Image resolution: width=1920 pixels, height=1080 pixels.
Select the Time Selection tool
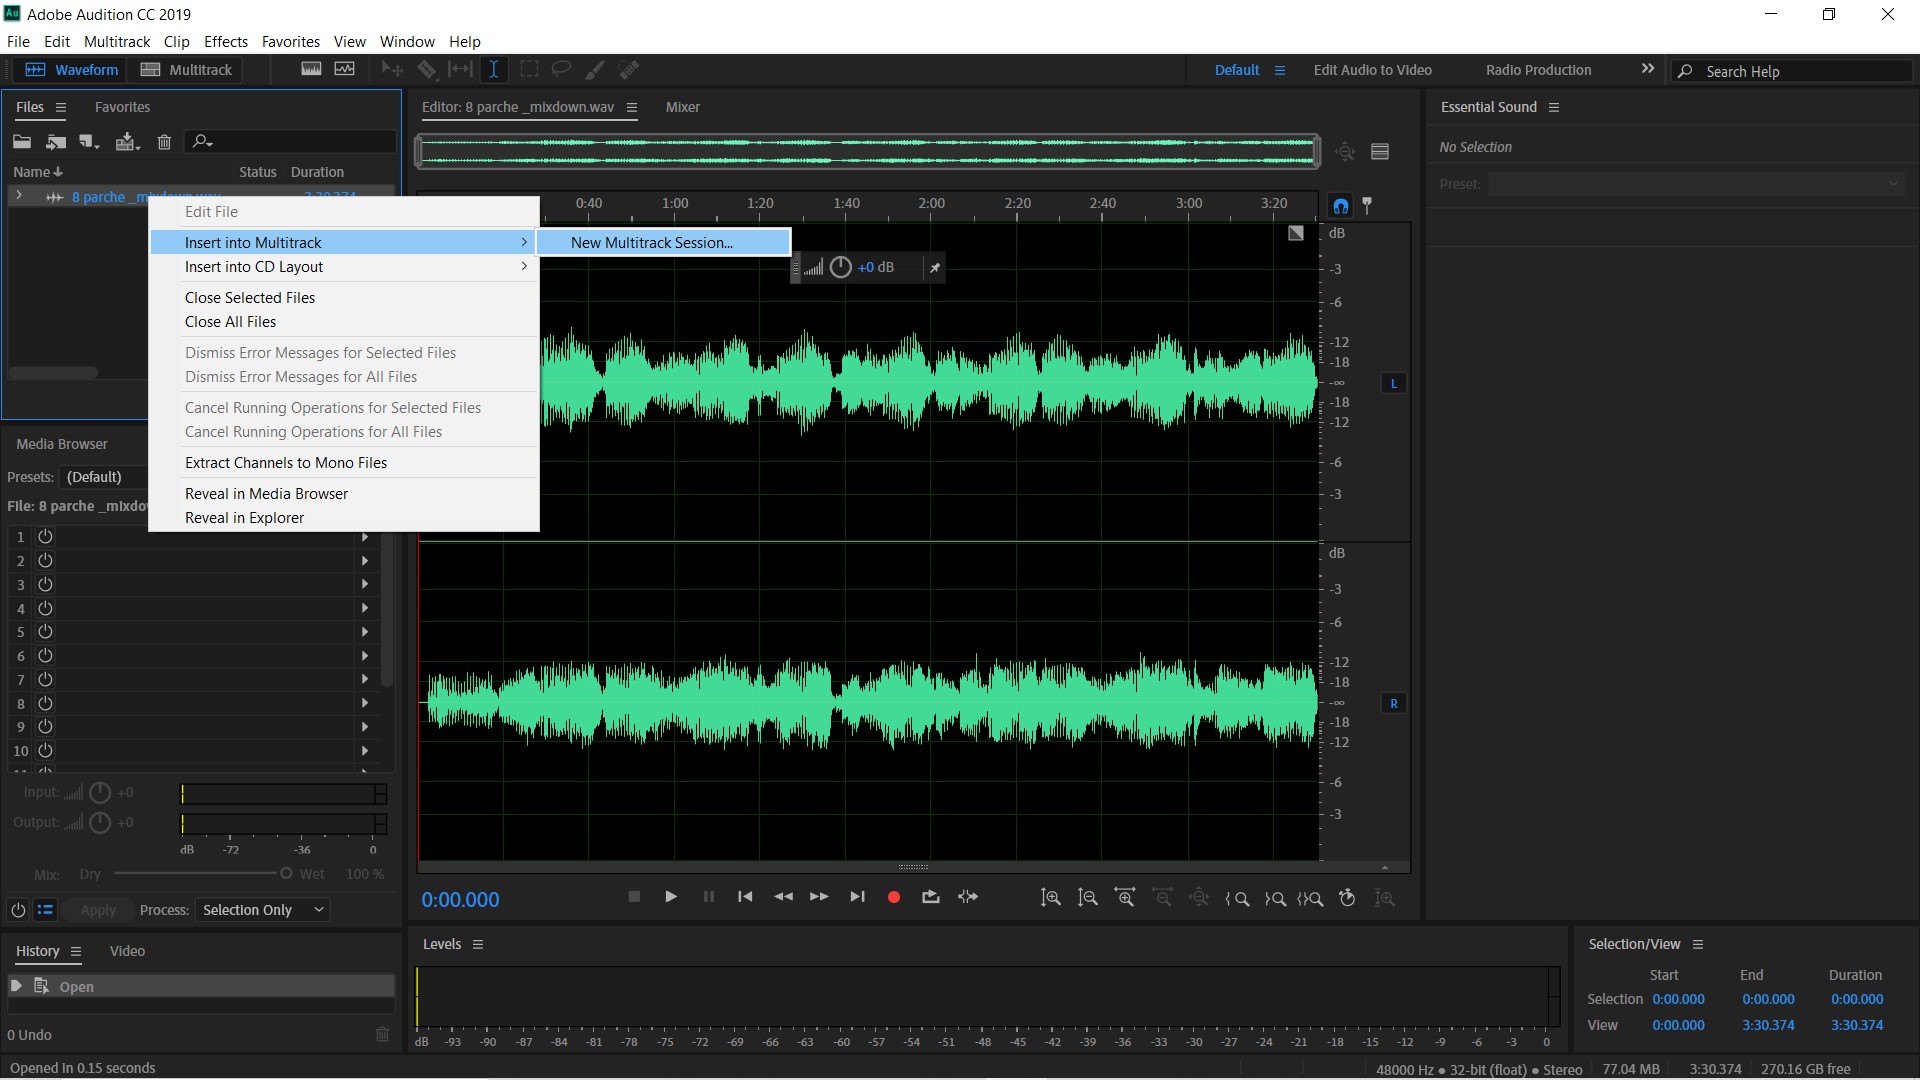pos(493,69)
